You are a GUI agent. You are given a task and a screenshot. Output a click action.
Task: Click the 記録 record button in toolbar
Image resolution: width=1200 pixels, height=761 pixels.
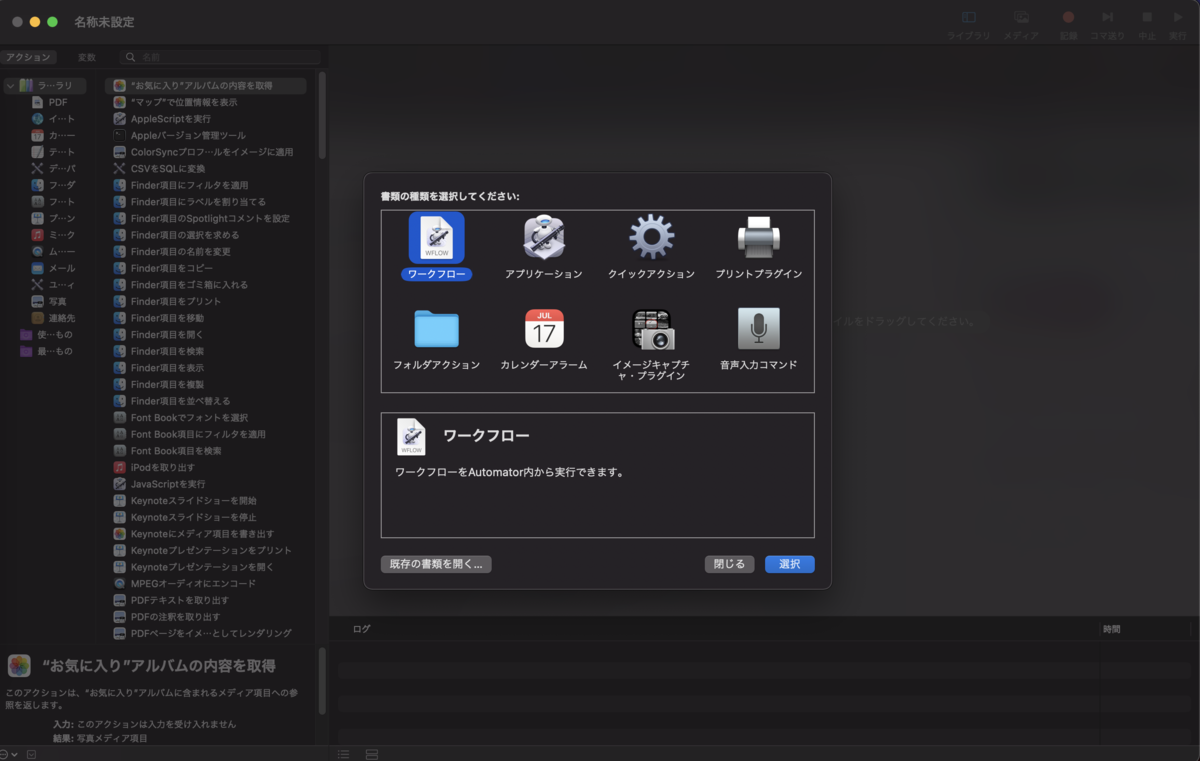point(1068,23)
